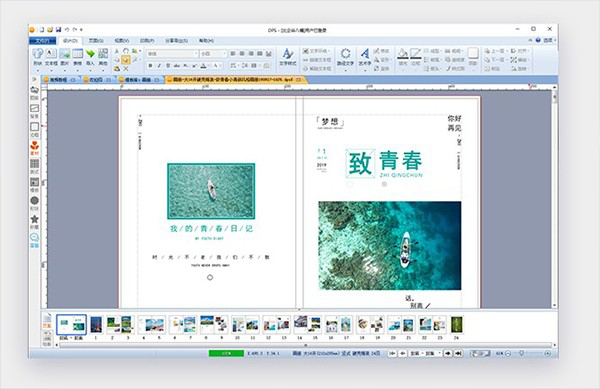Click the New document icon in title bar
This screenshot has width=600, height=389.
tap(41, 29)
